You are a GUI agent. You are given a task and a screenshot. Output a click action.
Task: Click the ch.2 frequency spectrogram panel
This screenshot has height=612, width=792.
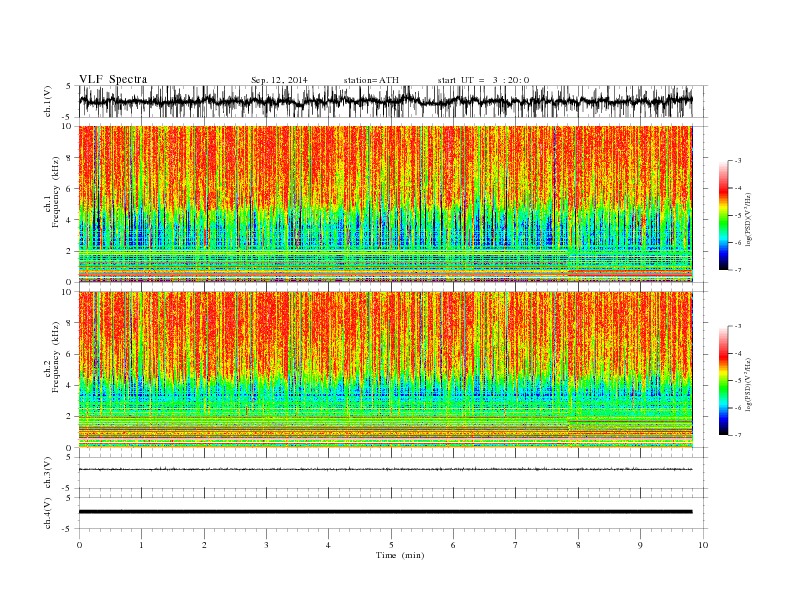coord(385,370)
